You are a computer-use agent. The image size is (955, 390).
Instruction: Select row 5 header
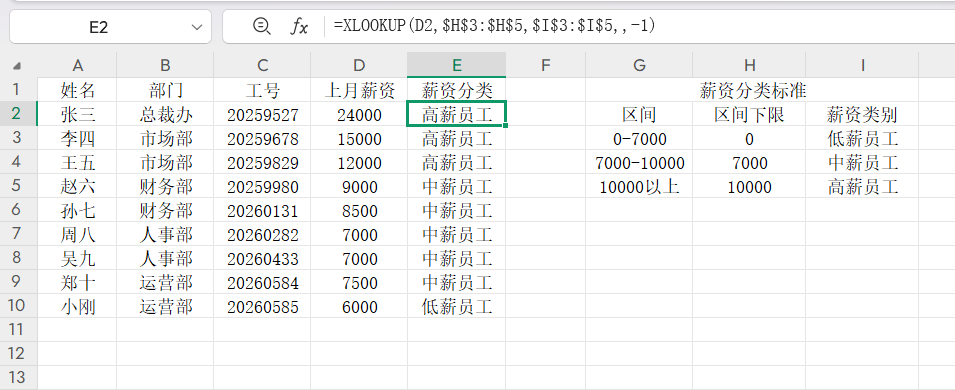[x=18, y=186]
